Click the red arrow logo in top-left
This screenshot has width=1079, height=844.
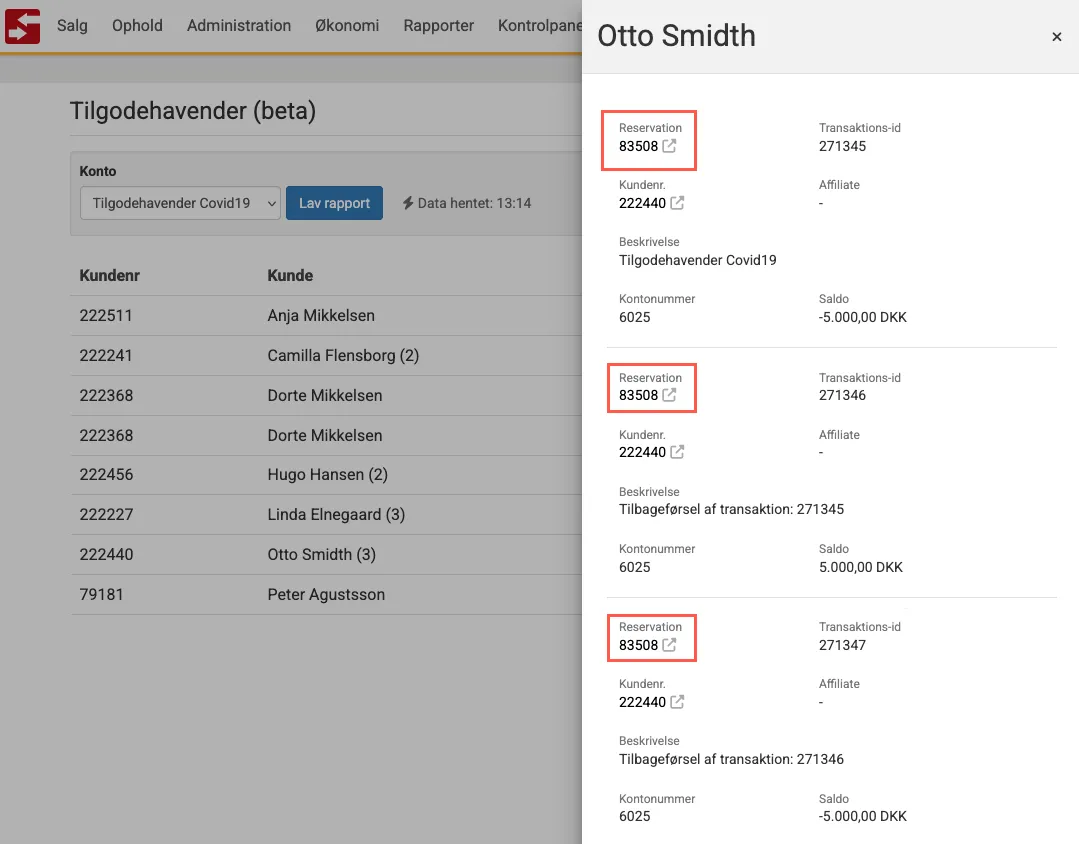point(22,26)
